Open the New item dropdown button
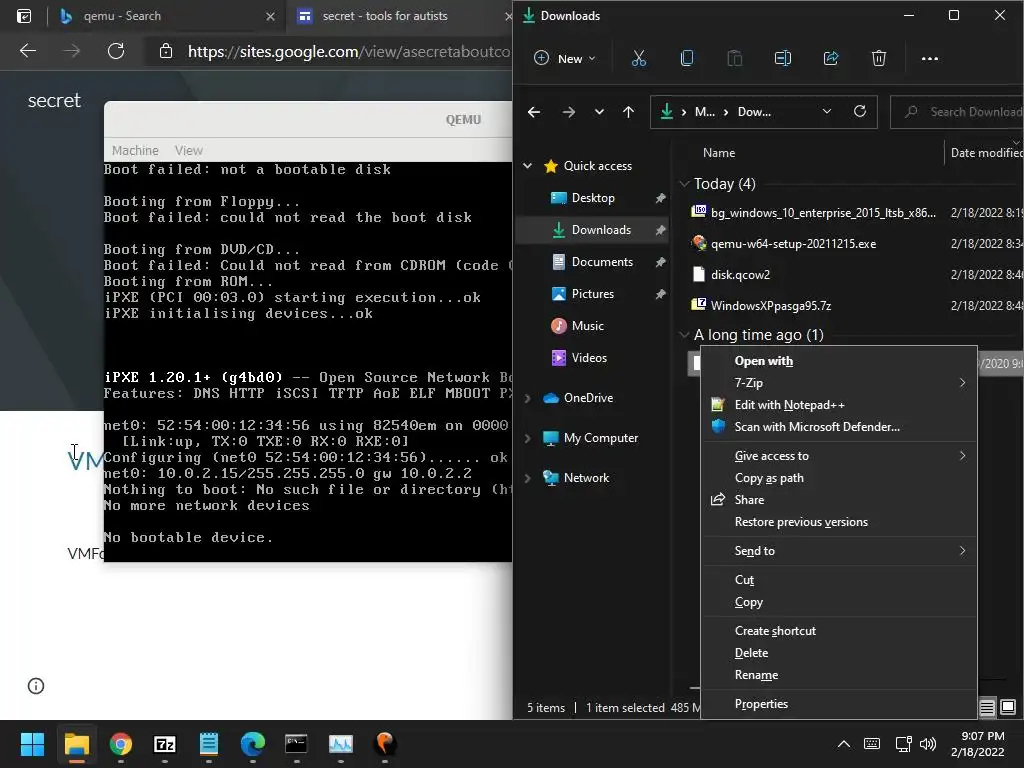Image resolution: width=1024 pixels, height=768 pixels. [x=565, y=59]
